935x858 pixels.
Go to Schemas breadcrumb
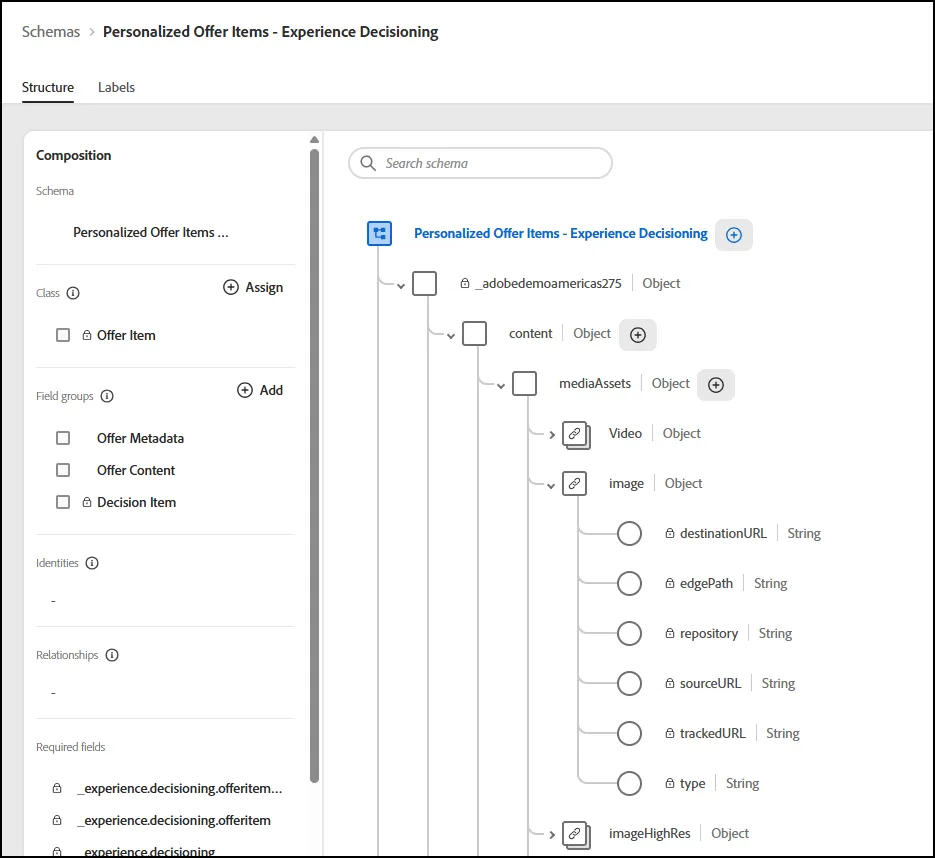point(51,32)
